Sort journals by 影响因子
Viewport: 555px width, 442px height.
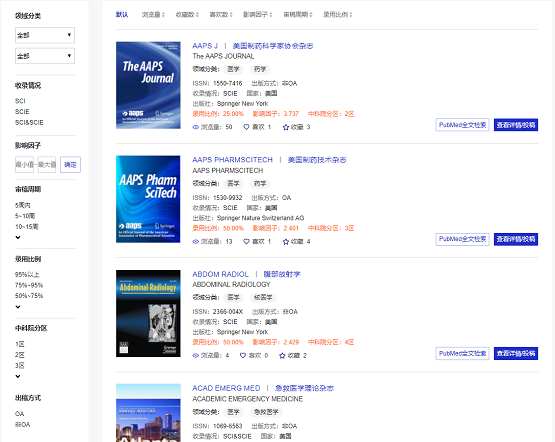pyautogui.click(x=257, y=15)
